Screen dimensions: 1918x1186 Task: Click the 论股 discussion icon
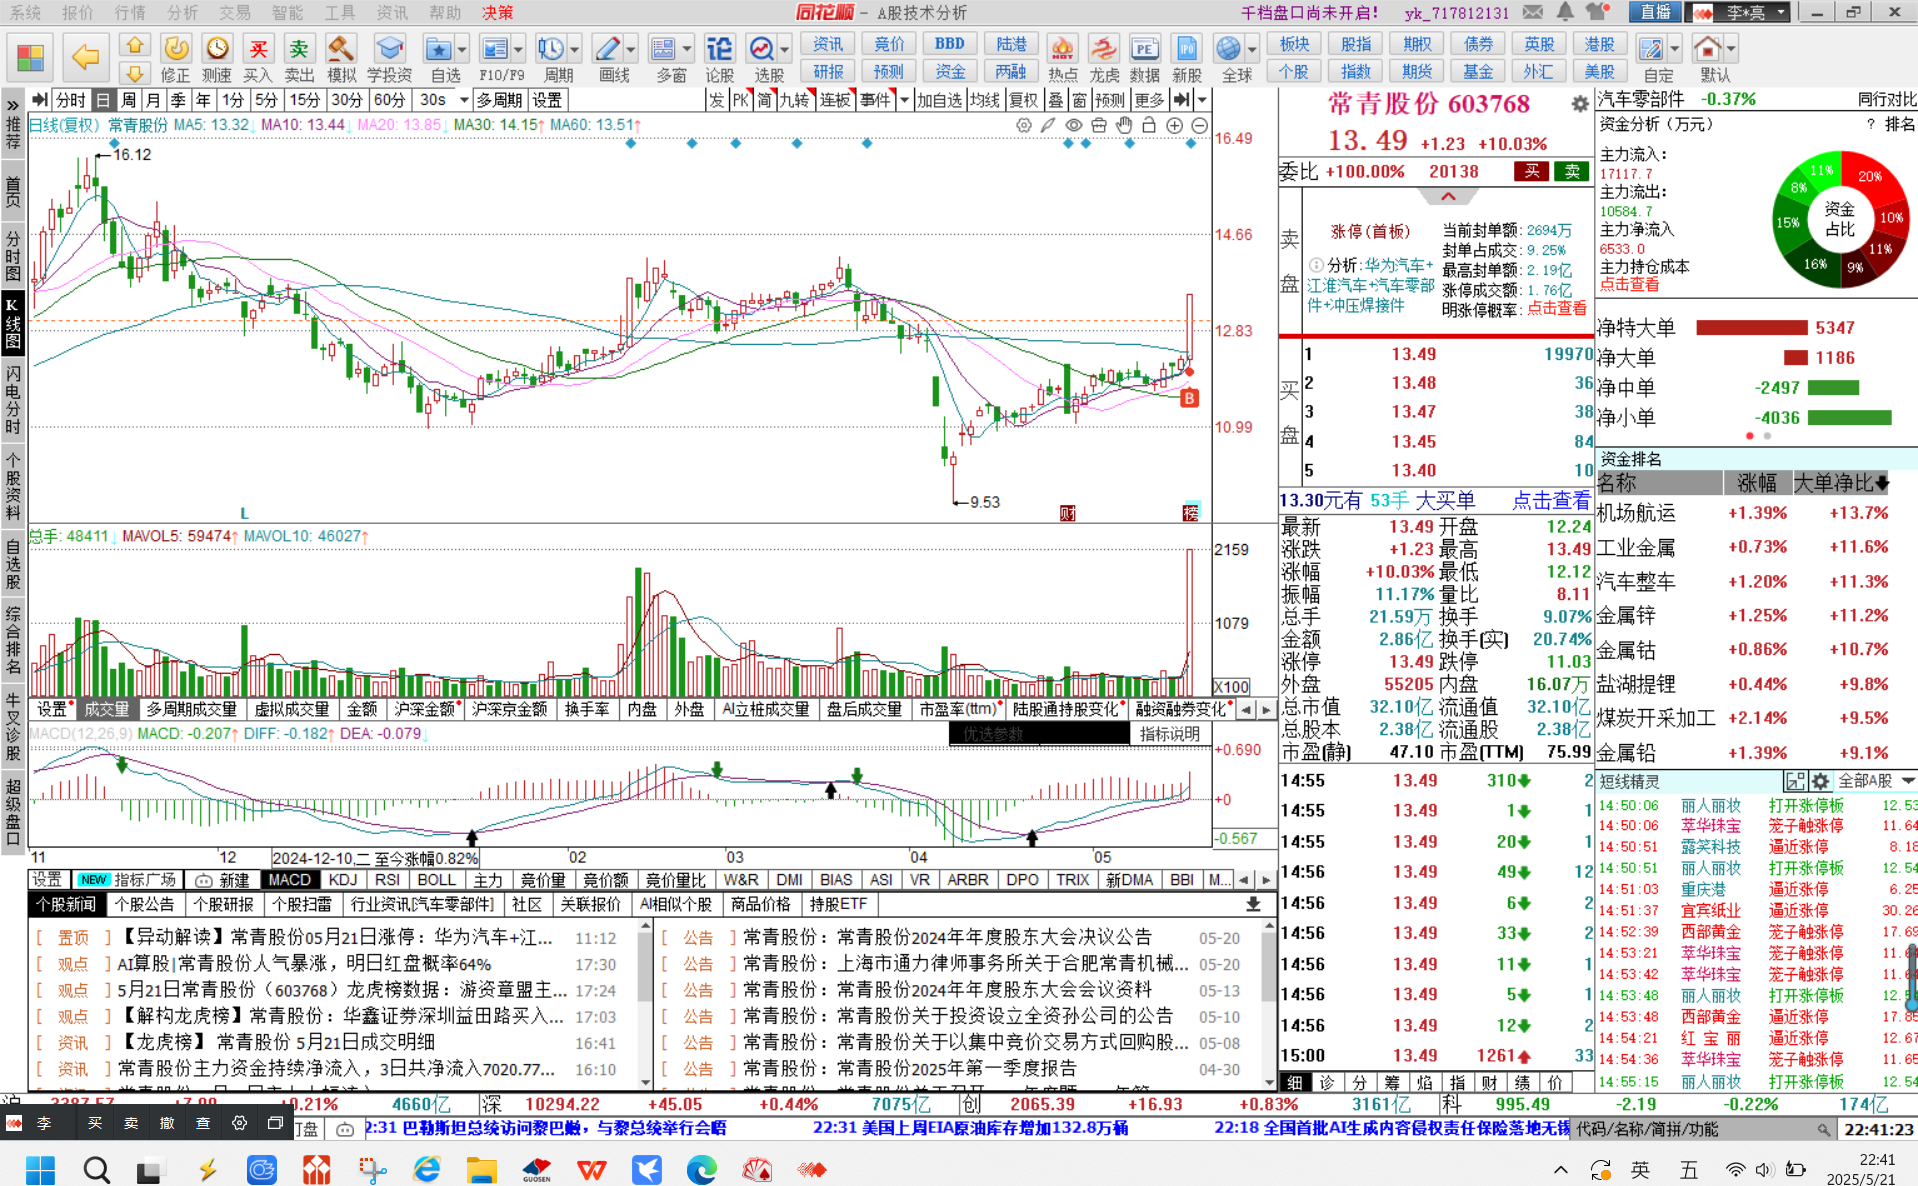[719, 58]
